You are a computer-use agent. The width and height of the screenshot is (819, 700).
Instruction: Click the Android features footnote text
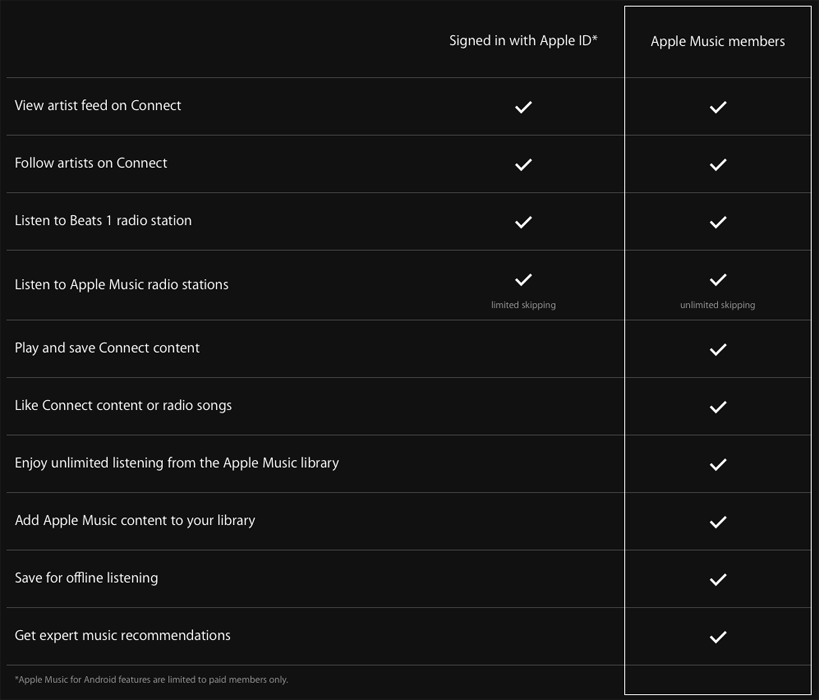click(x=151, y=680)
